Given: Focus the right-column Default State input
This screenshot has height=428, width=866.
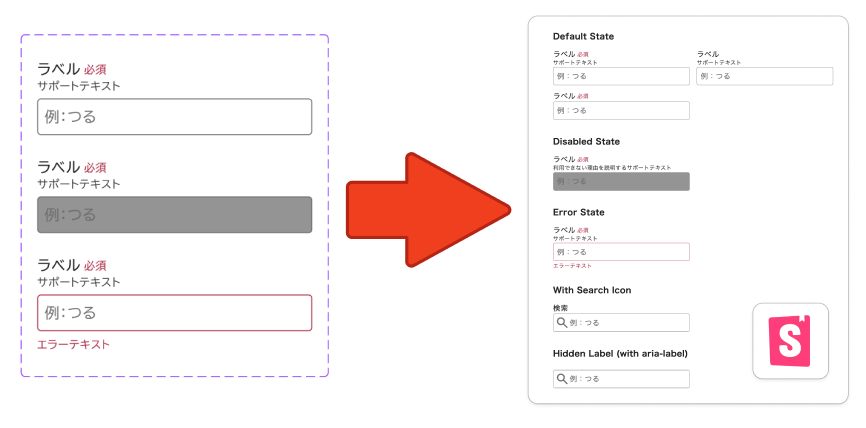Looking at the screenshot, I should (x=765, y=76).
